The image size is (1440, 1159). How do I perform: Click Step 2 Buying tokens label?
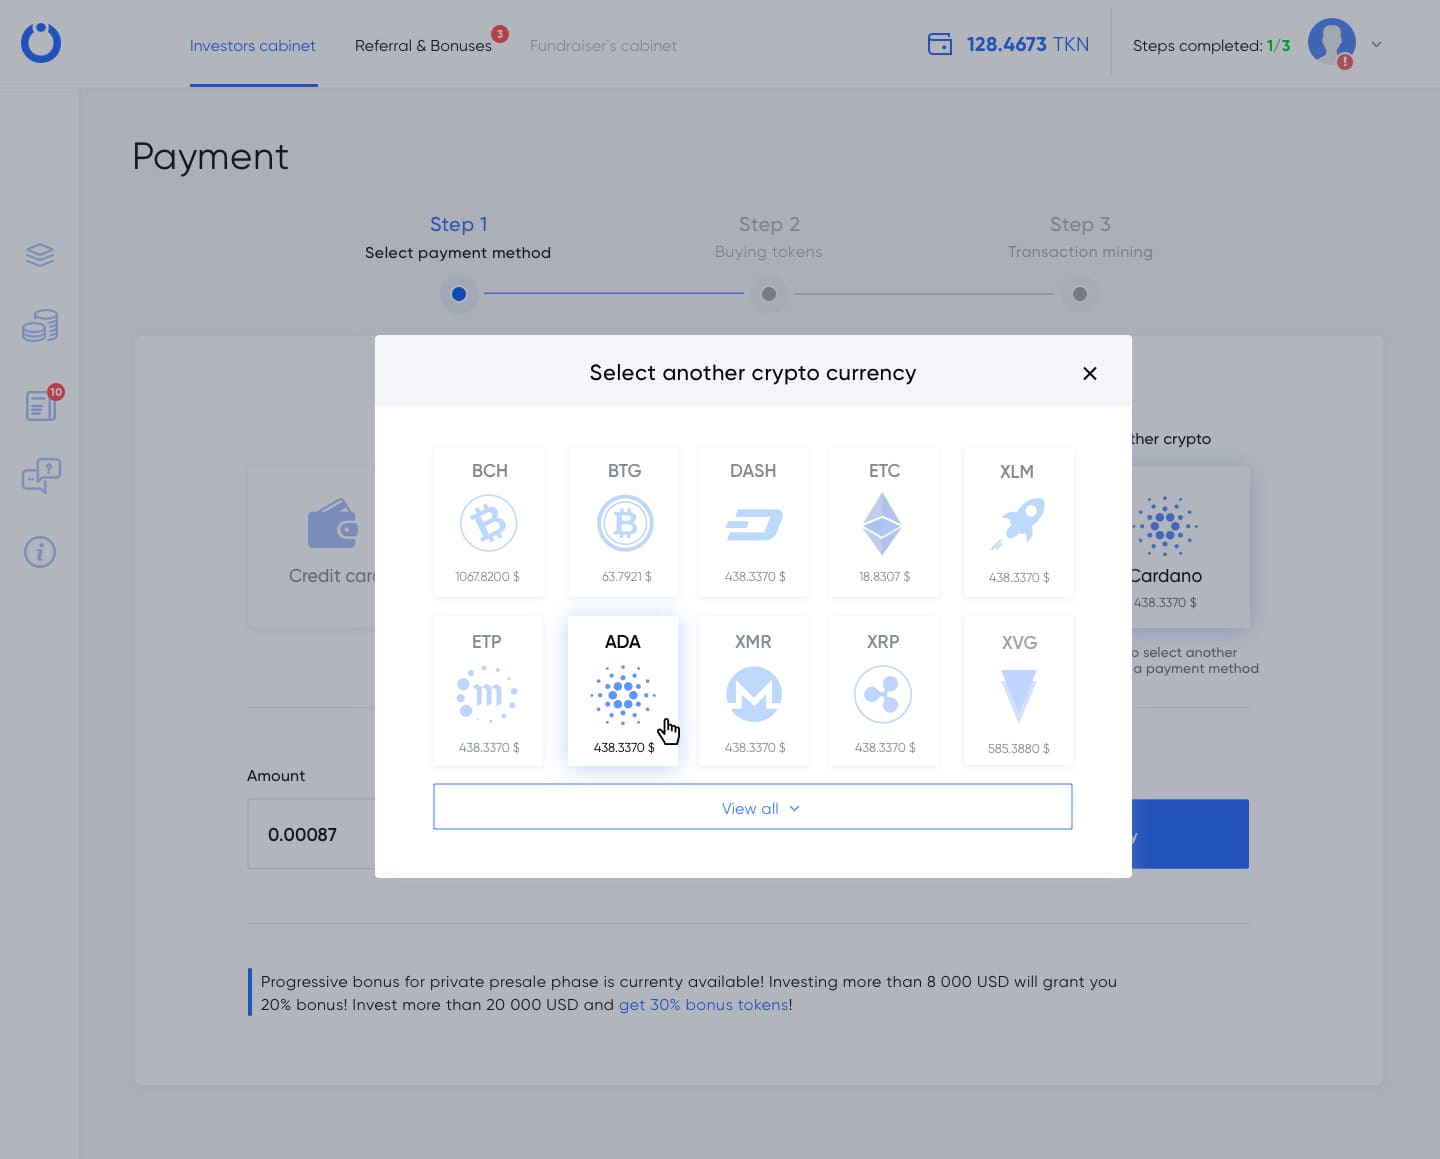click(x=769, y=238)
